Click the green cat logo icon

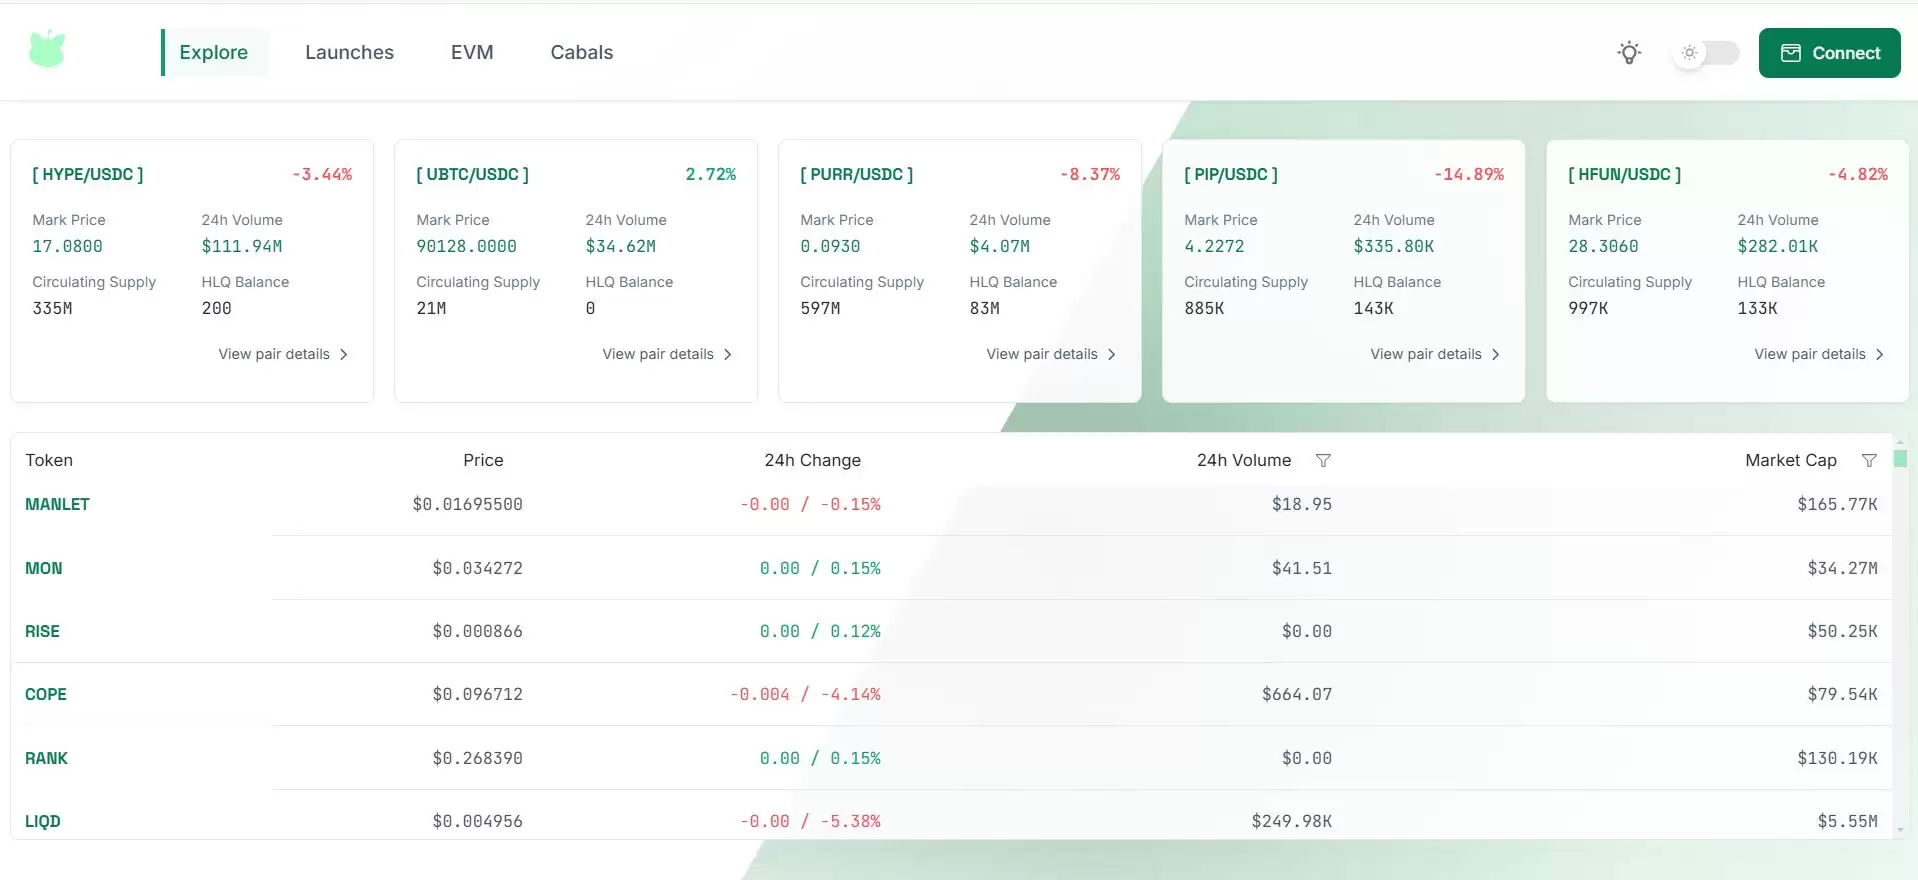(x=47, y=49)
